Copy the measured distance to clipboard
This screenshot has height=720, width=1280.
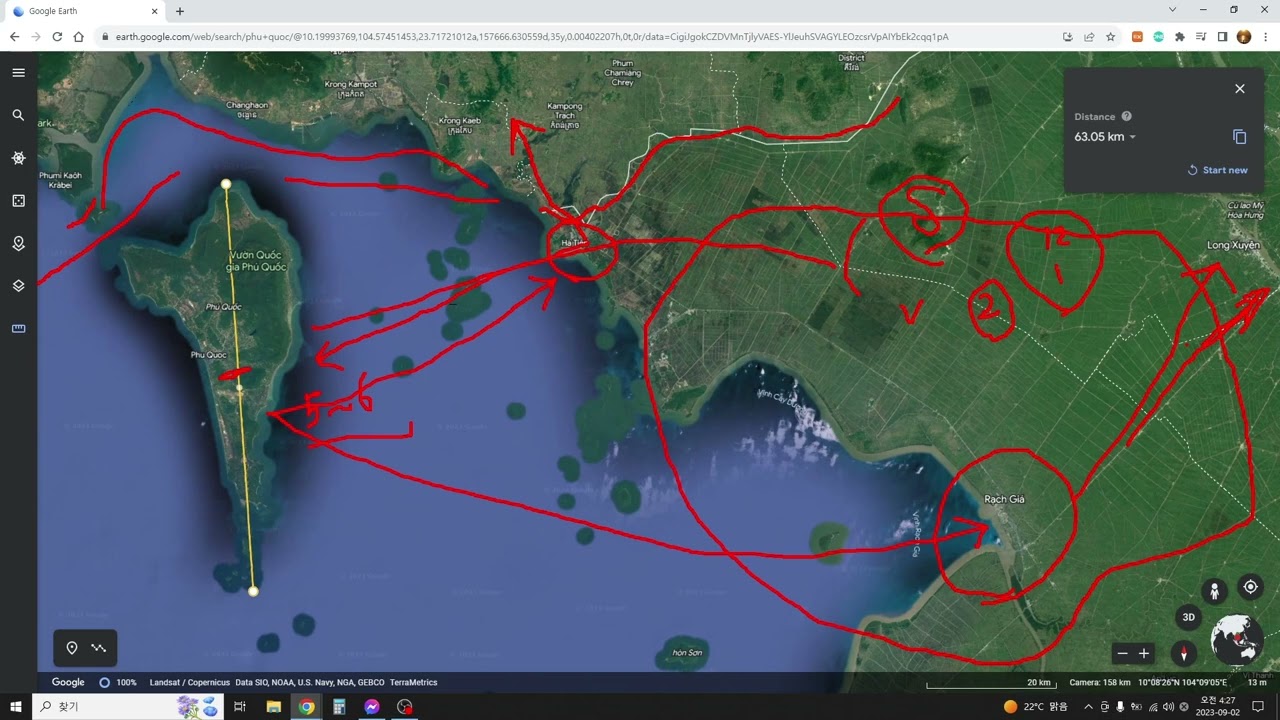click(1239, 137)
